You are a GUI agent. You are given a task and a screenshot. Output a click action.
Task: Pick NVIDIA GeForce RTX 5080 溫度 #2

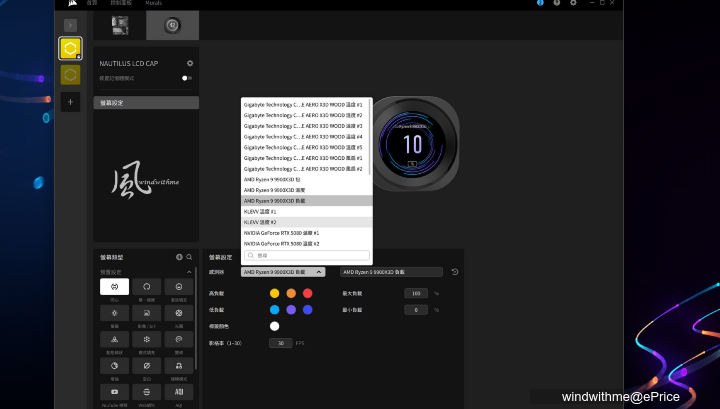coord(306,244)
